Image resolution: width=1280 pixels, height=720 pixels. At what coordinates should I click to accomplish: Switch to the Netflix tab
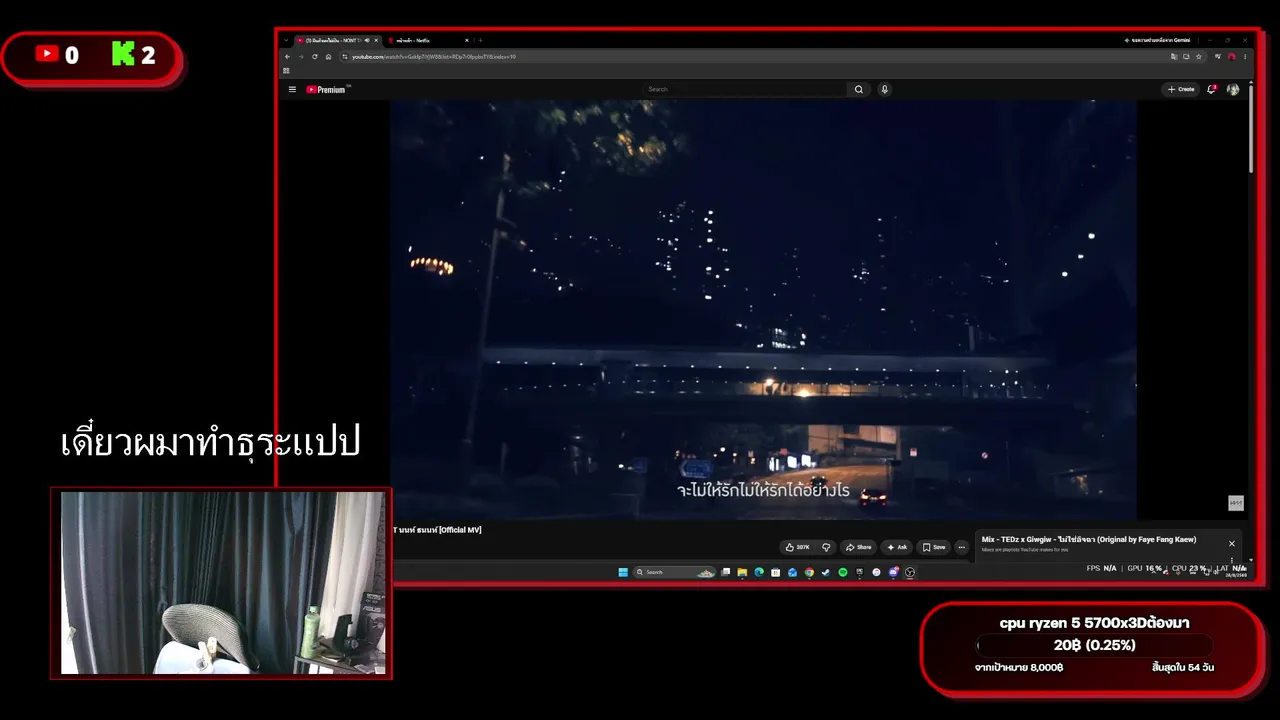coord(427,40)
